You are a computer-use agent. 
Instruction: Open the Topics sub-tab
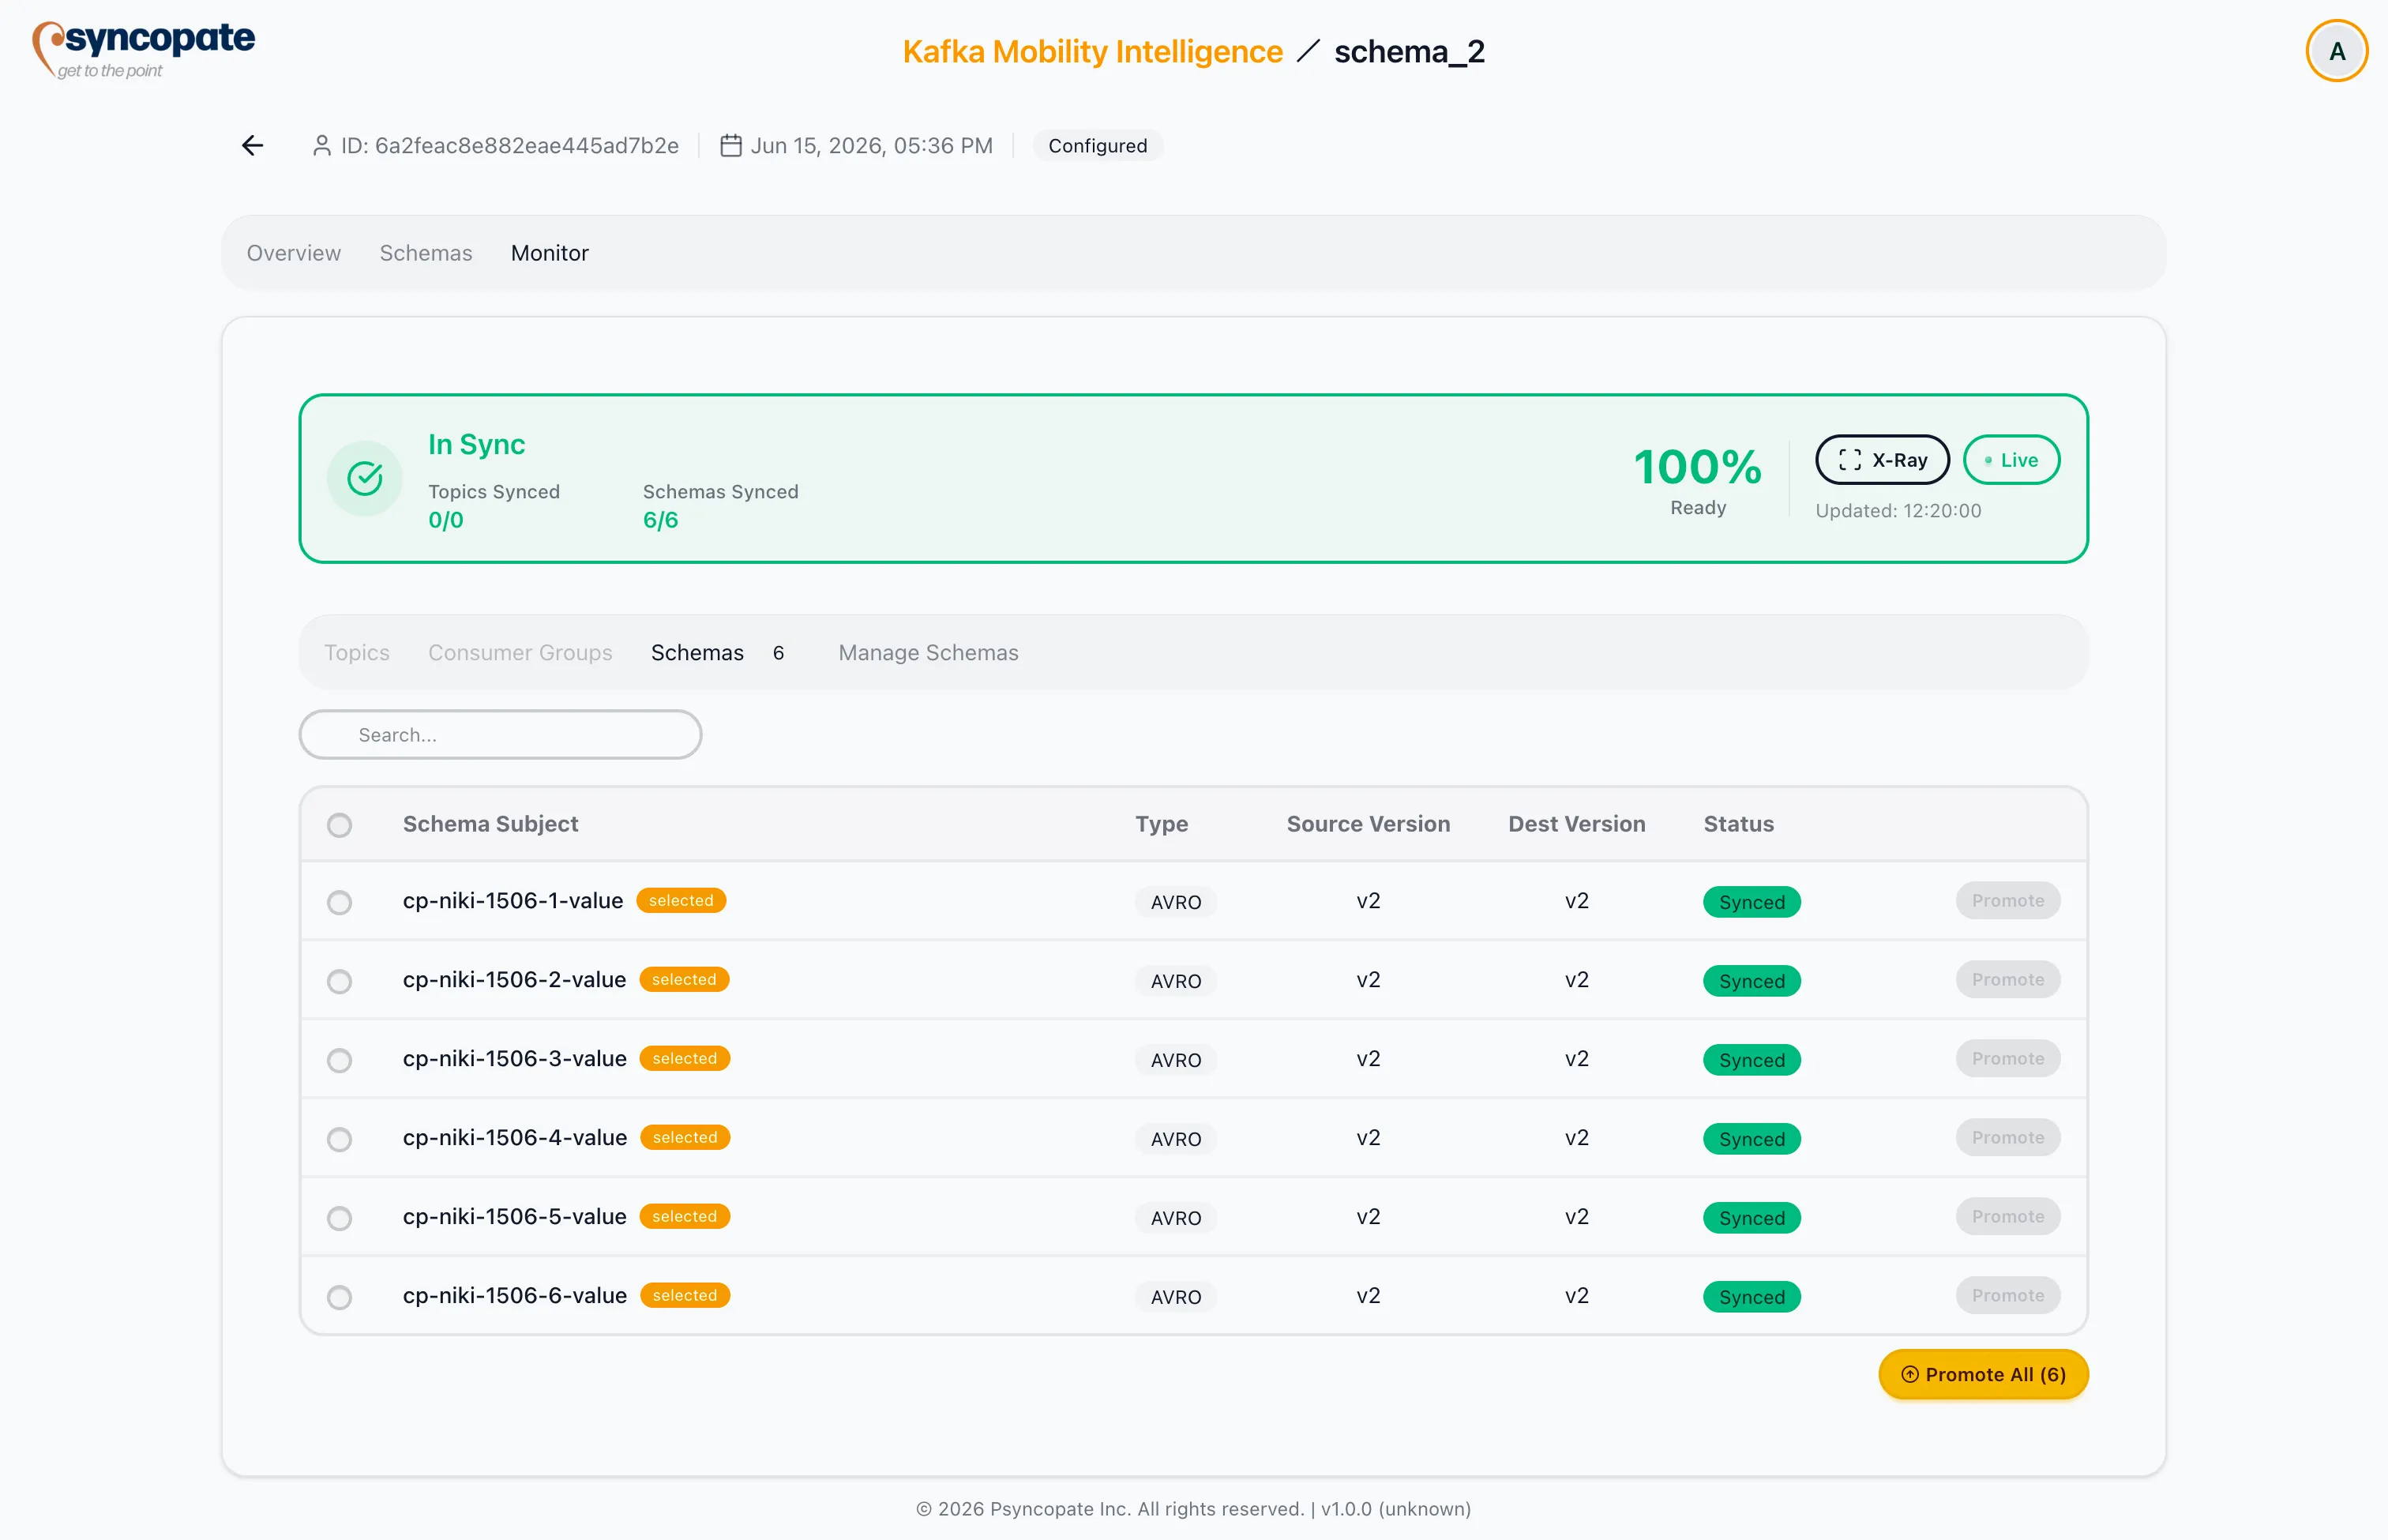point(357,652)
